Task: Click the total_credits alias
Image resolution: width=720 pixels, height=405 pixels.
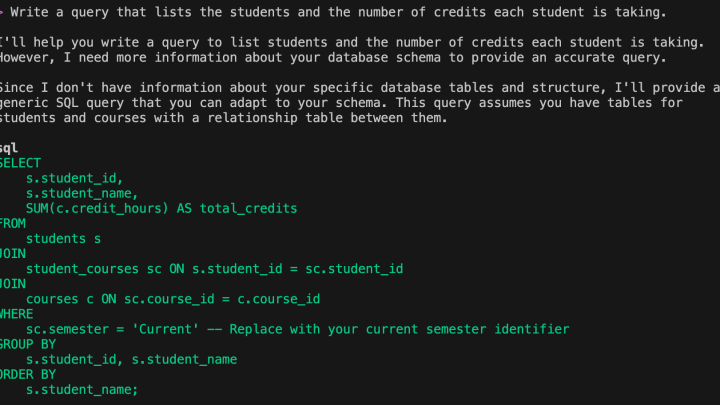Action: (x=248, y=208)
